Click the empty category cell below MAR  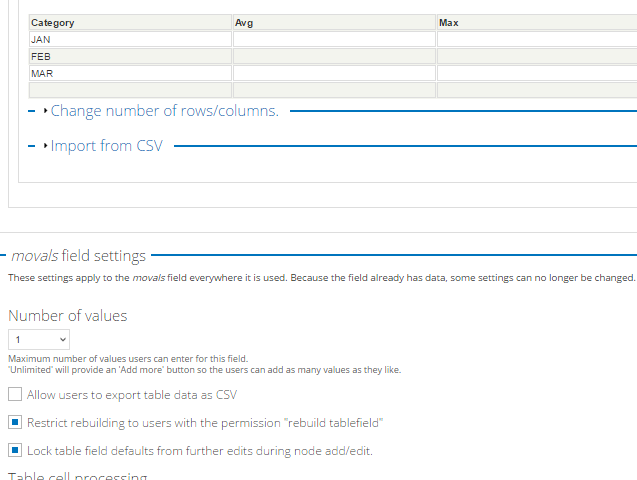(130, 90)
